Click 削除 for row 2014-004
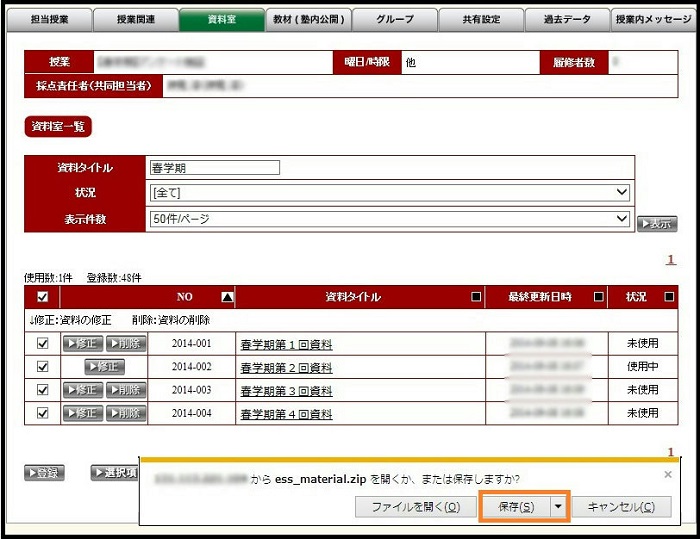 coord(126,413)
